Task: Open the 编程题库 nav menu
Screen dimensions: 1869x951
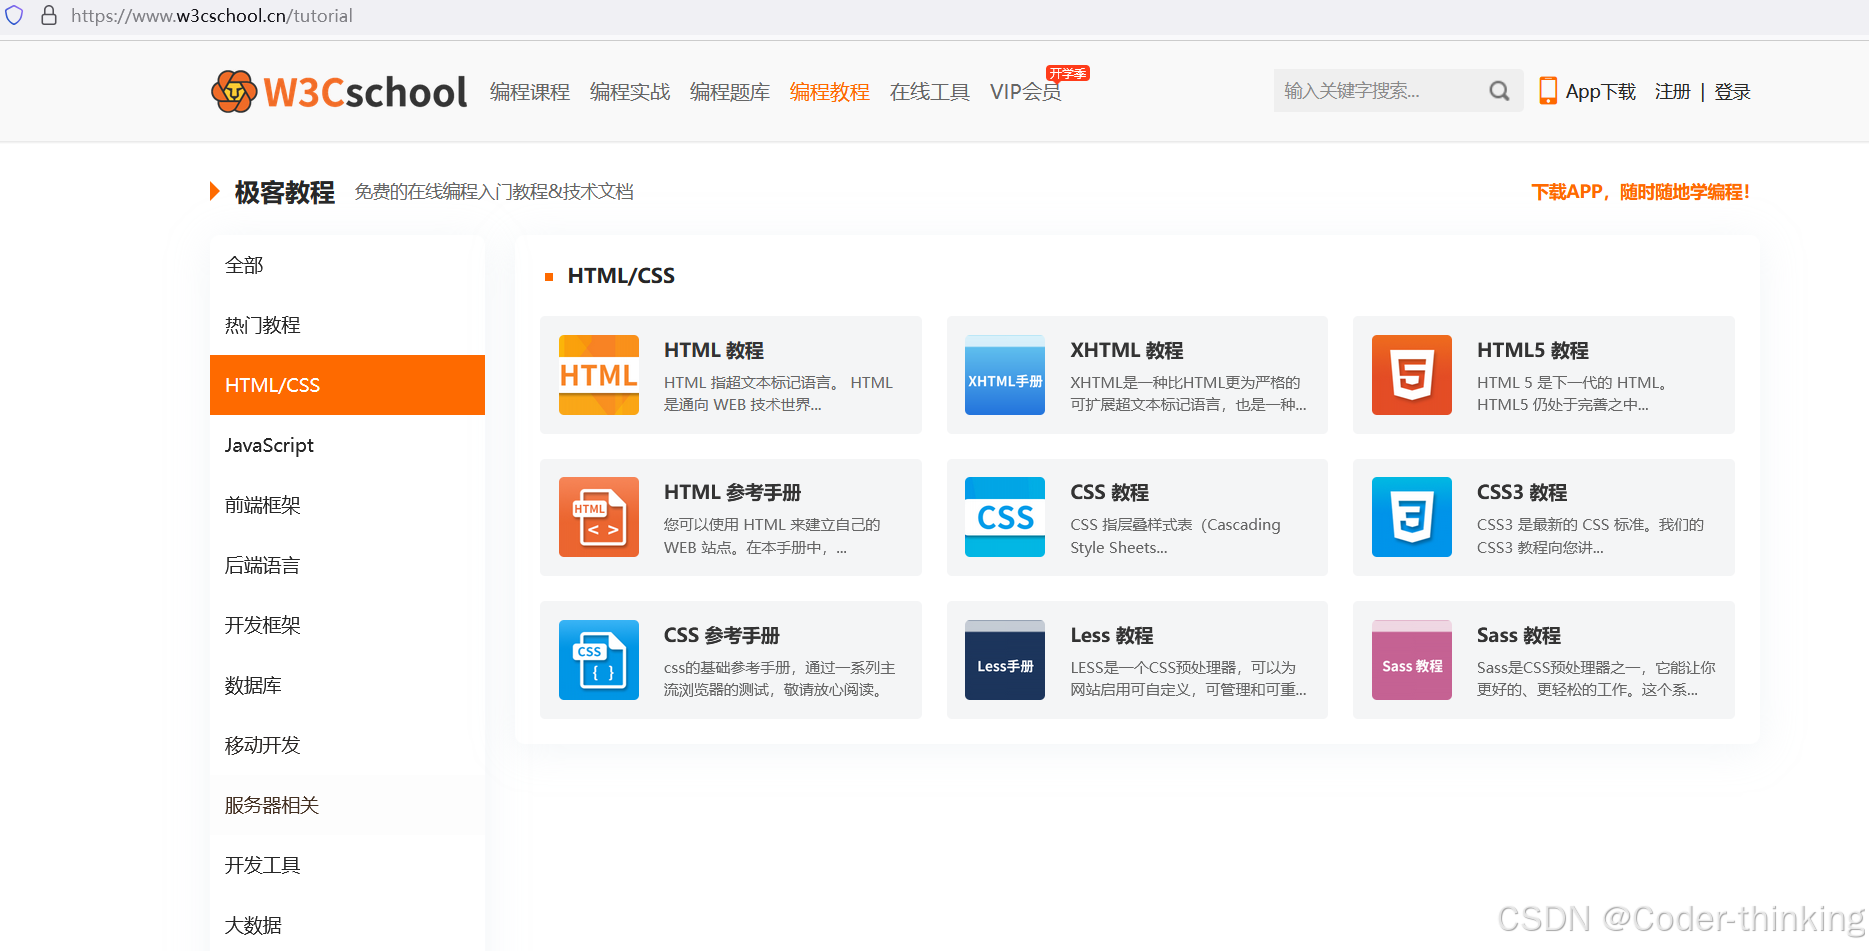Action: pyautogui.click(x=730, y=92)
